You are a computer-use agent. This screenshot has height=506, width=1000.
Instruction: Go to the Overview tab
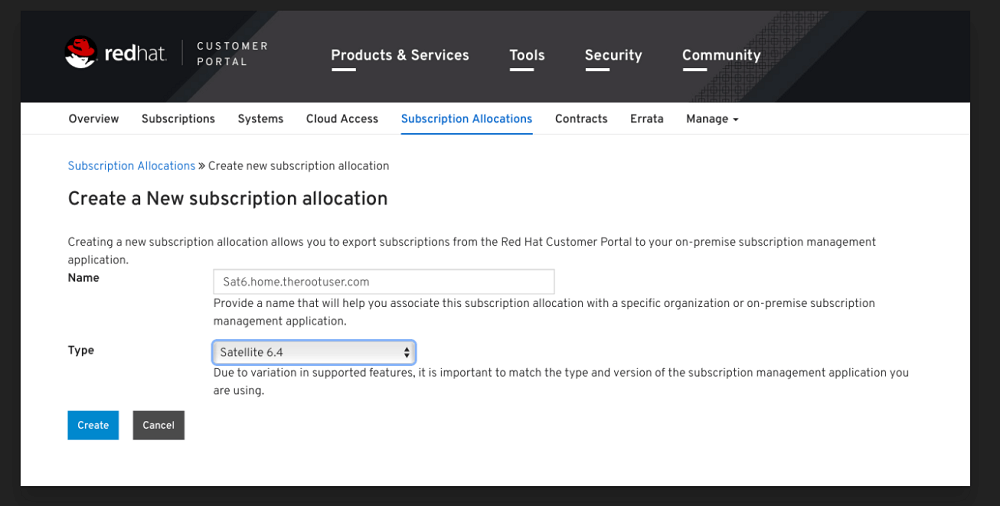click(x=93, y=119)
